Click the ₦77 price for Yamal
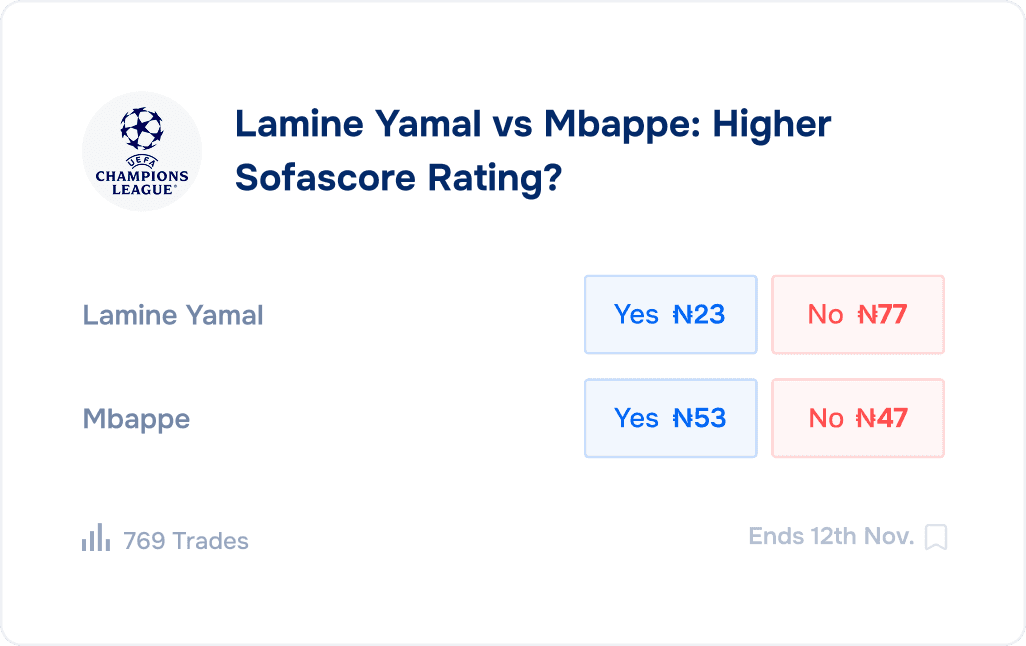1026x646 pixels. (882, 315)
